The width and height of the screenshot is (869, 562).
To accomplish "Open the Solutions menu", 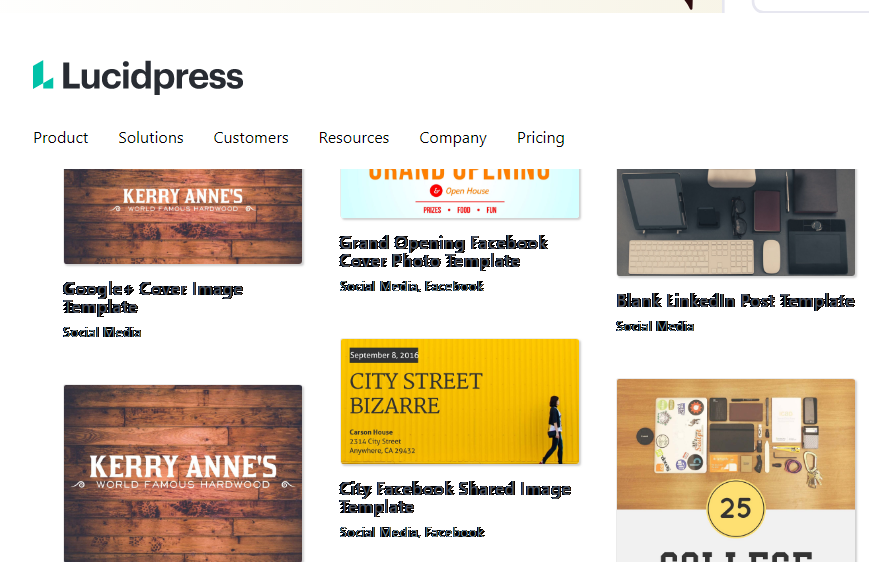I will [x=151, y=138].
